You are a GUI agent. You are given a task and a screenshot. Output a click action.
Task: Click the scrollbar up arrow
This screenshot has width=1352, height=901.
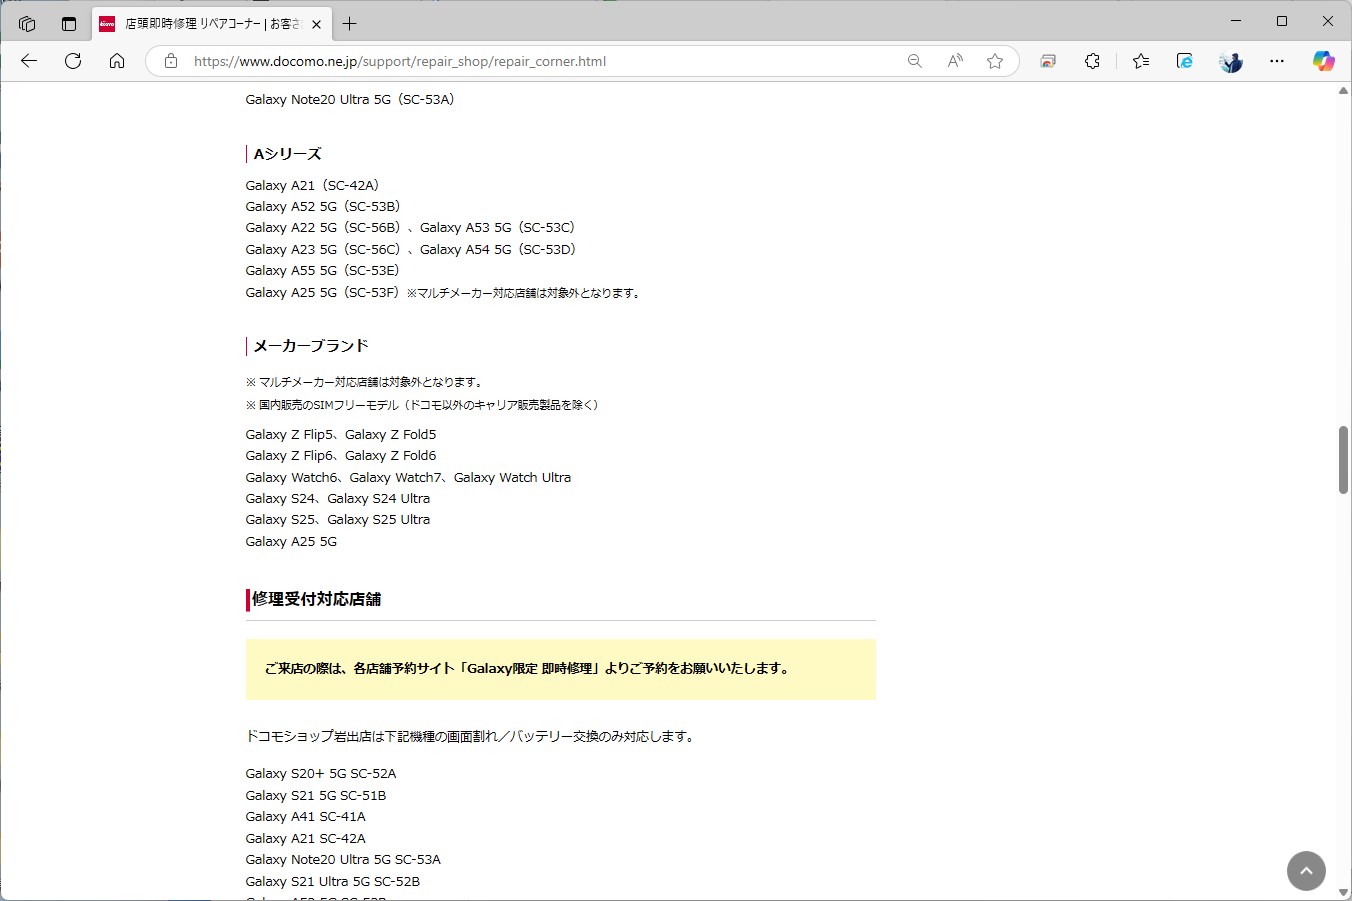click(x=1343, y=91)
